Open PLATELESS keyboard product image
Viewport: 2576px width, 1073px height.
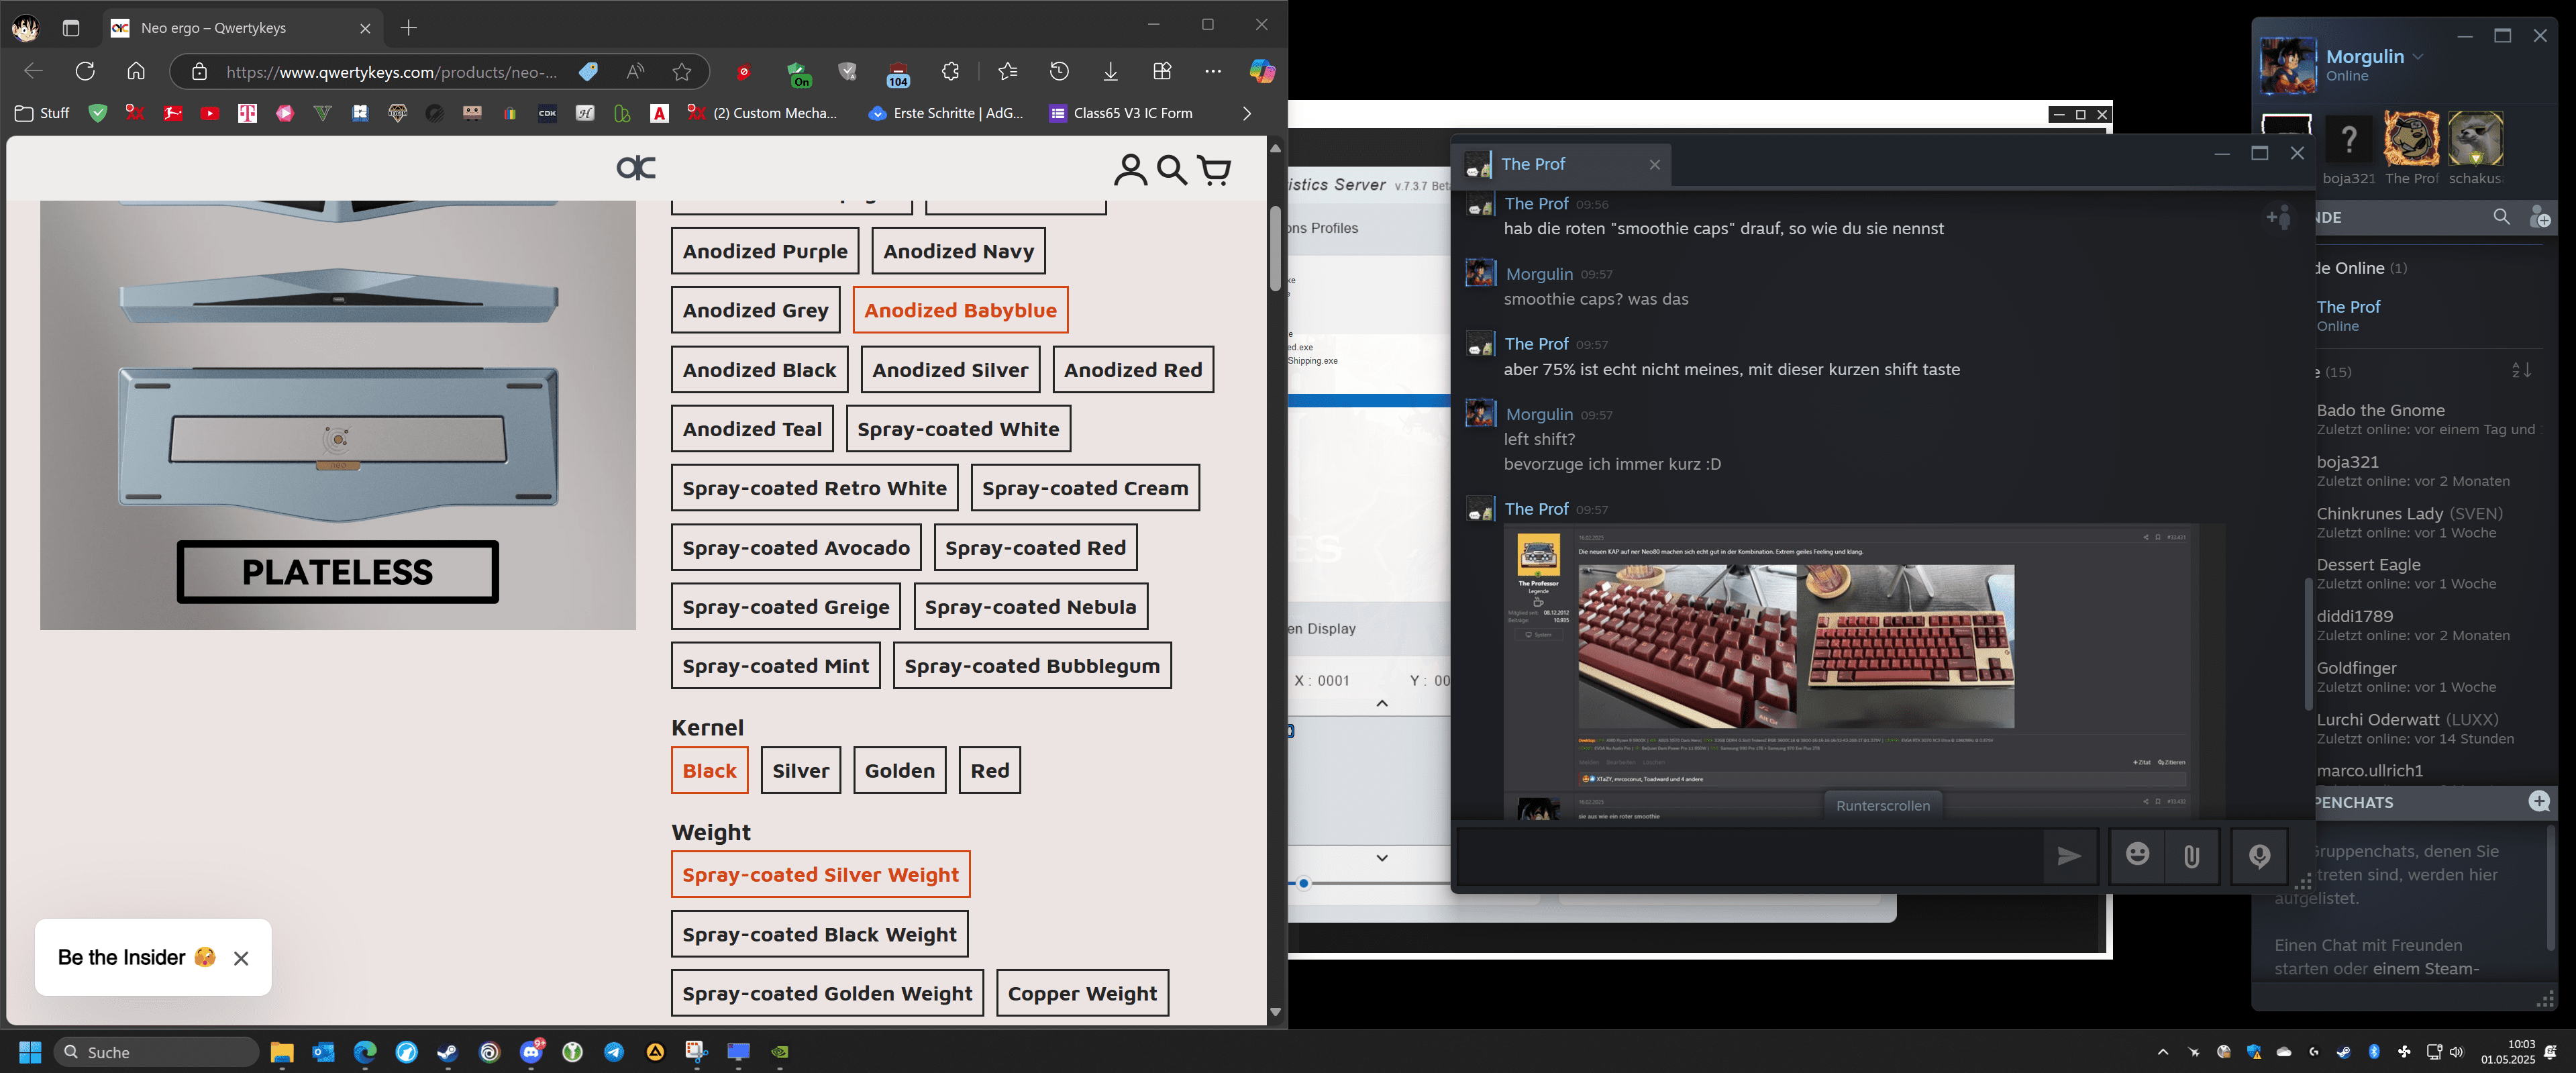click(338, 414)
